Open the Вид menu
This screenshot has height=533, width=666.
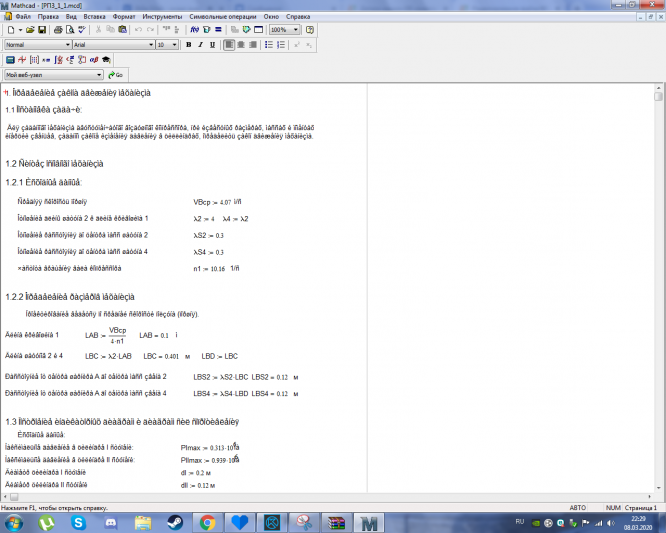71,17
